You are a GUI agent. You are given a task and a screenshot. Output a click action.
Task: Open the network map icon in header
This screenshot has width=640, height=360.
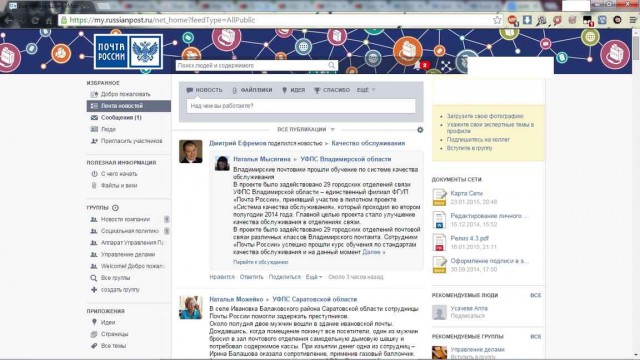tap(446, 66)
